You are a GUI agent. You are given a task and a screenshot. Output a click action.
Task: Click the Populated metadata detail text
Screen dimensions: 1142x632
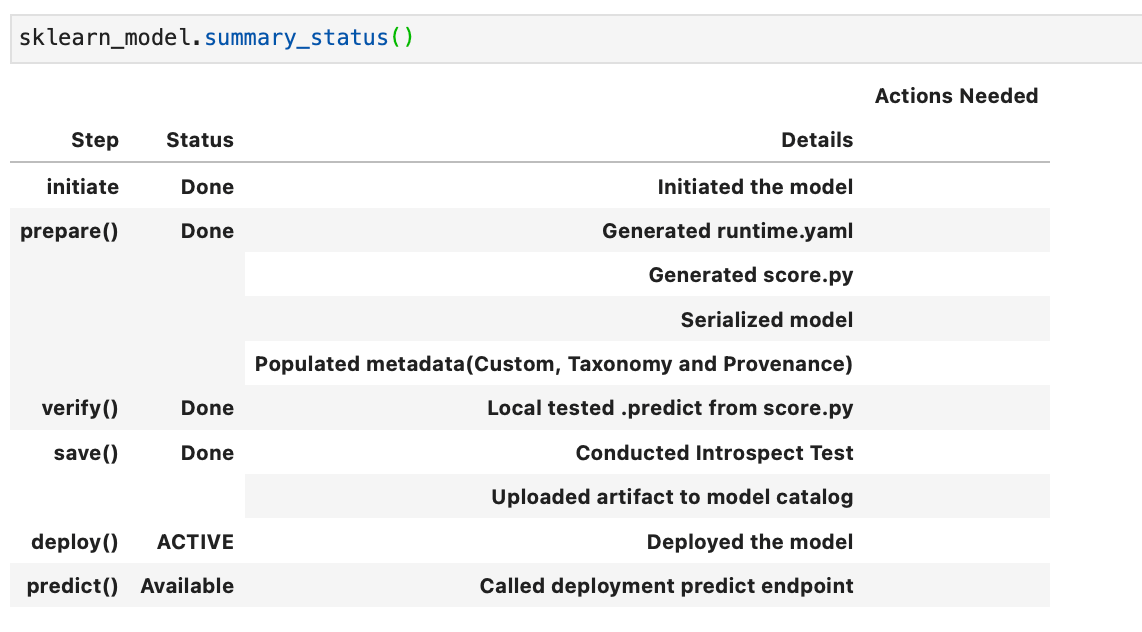[553, 364]
